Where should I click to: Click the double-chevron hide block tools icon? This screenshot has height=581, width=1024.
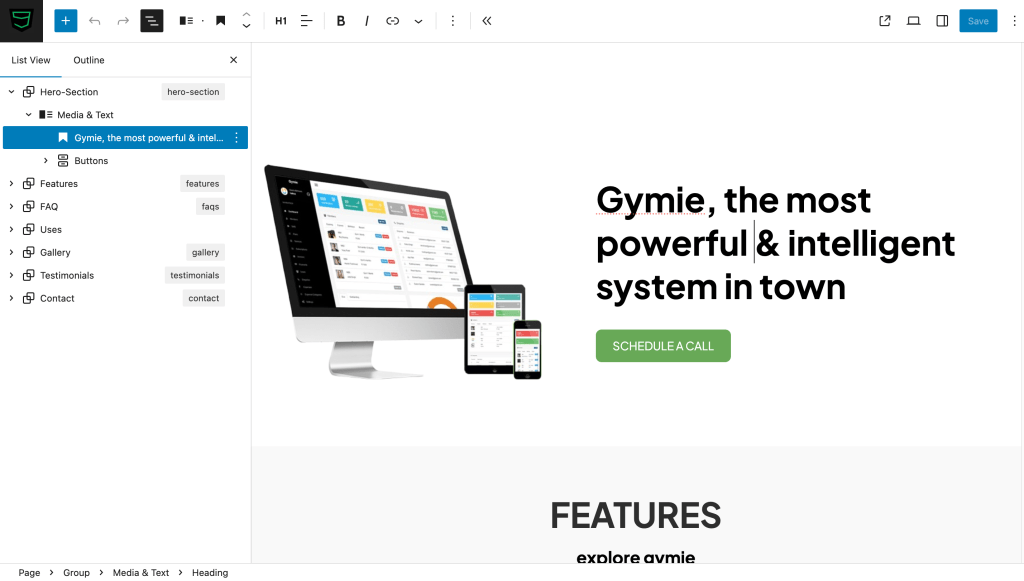487,21
